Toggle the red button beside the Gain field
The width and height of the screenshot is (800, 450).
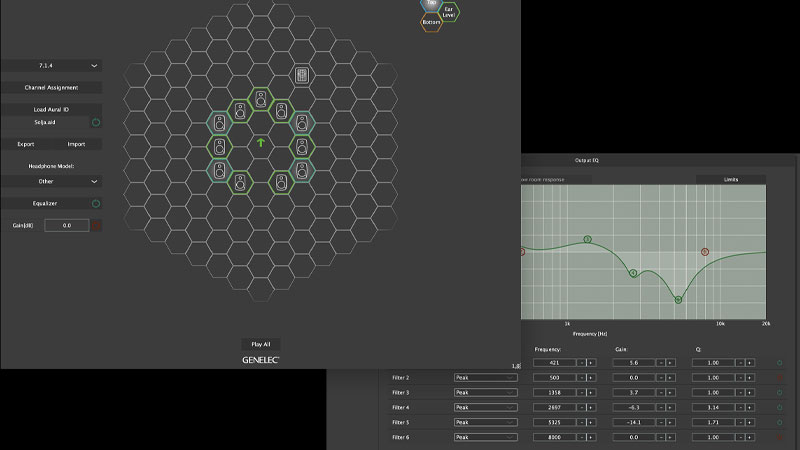point(96,226)
